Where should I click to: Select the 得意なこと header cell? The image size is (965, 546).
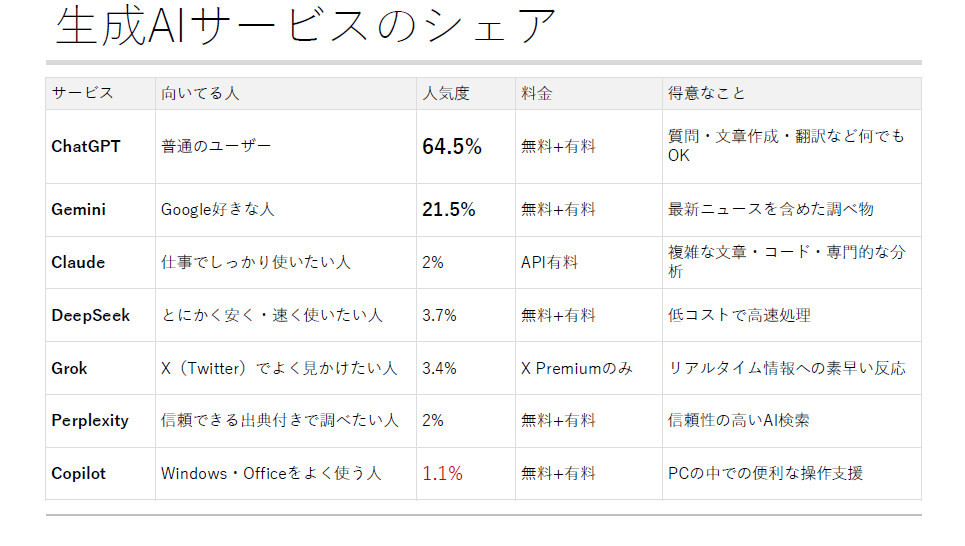(706, 93)
